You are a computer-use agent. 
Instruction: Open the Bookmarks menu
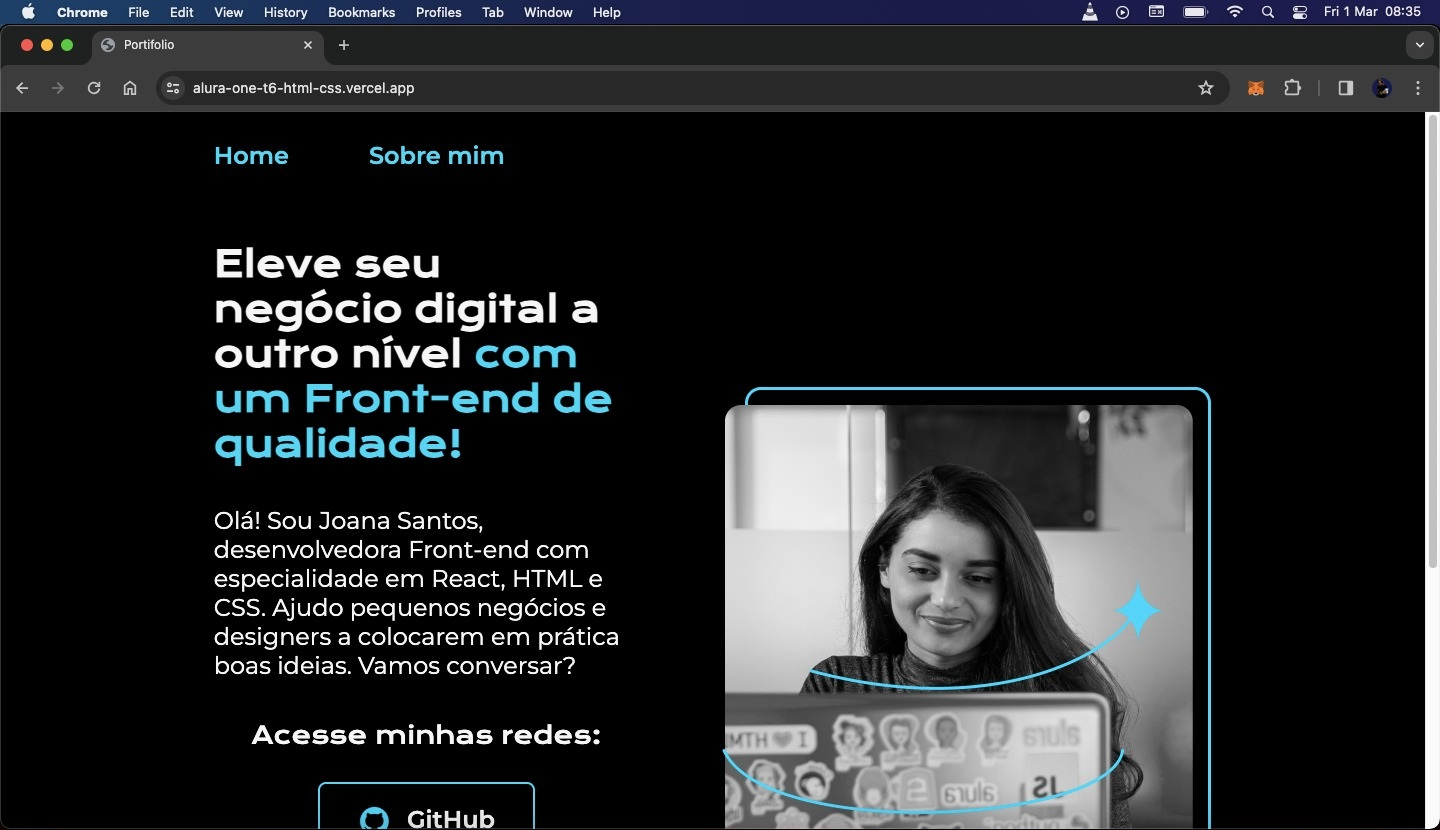[362, 12]
